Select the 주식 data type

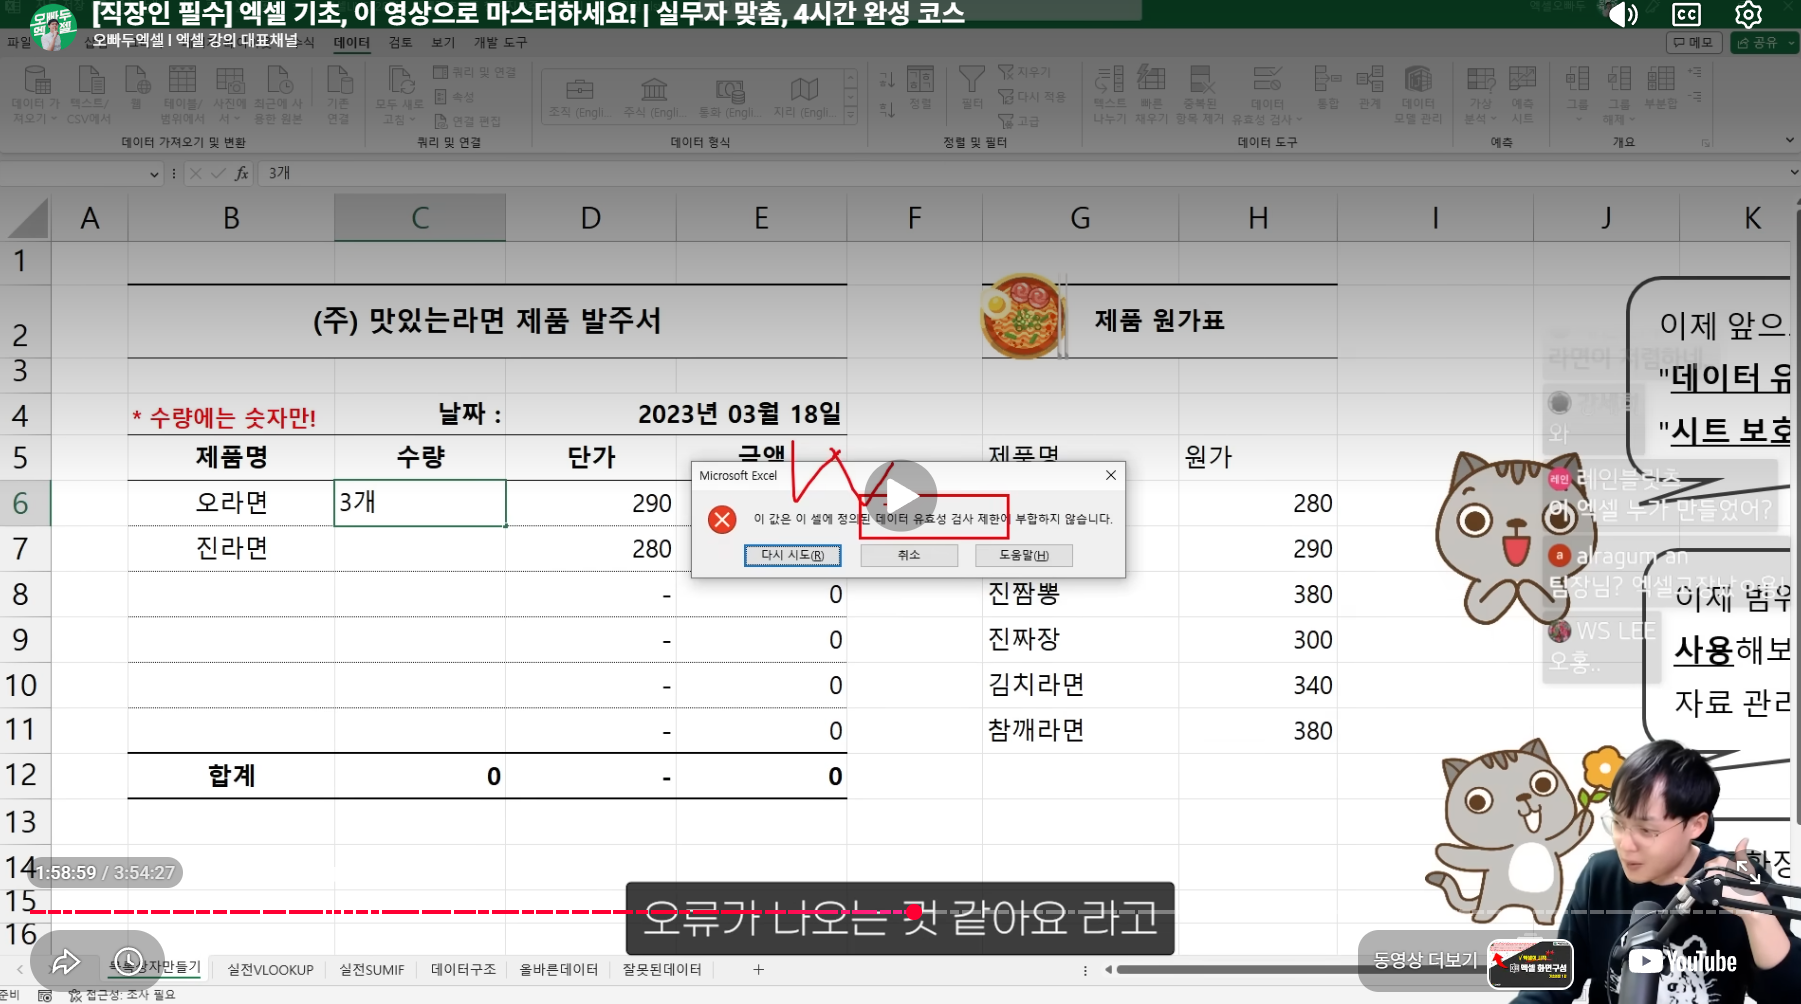[654, 97]
